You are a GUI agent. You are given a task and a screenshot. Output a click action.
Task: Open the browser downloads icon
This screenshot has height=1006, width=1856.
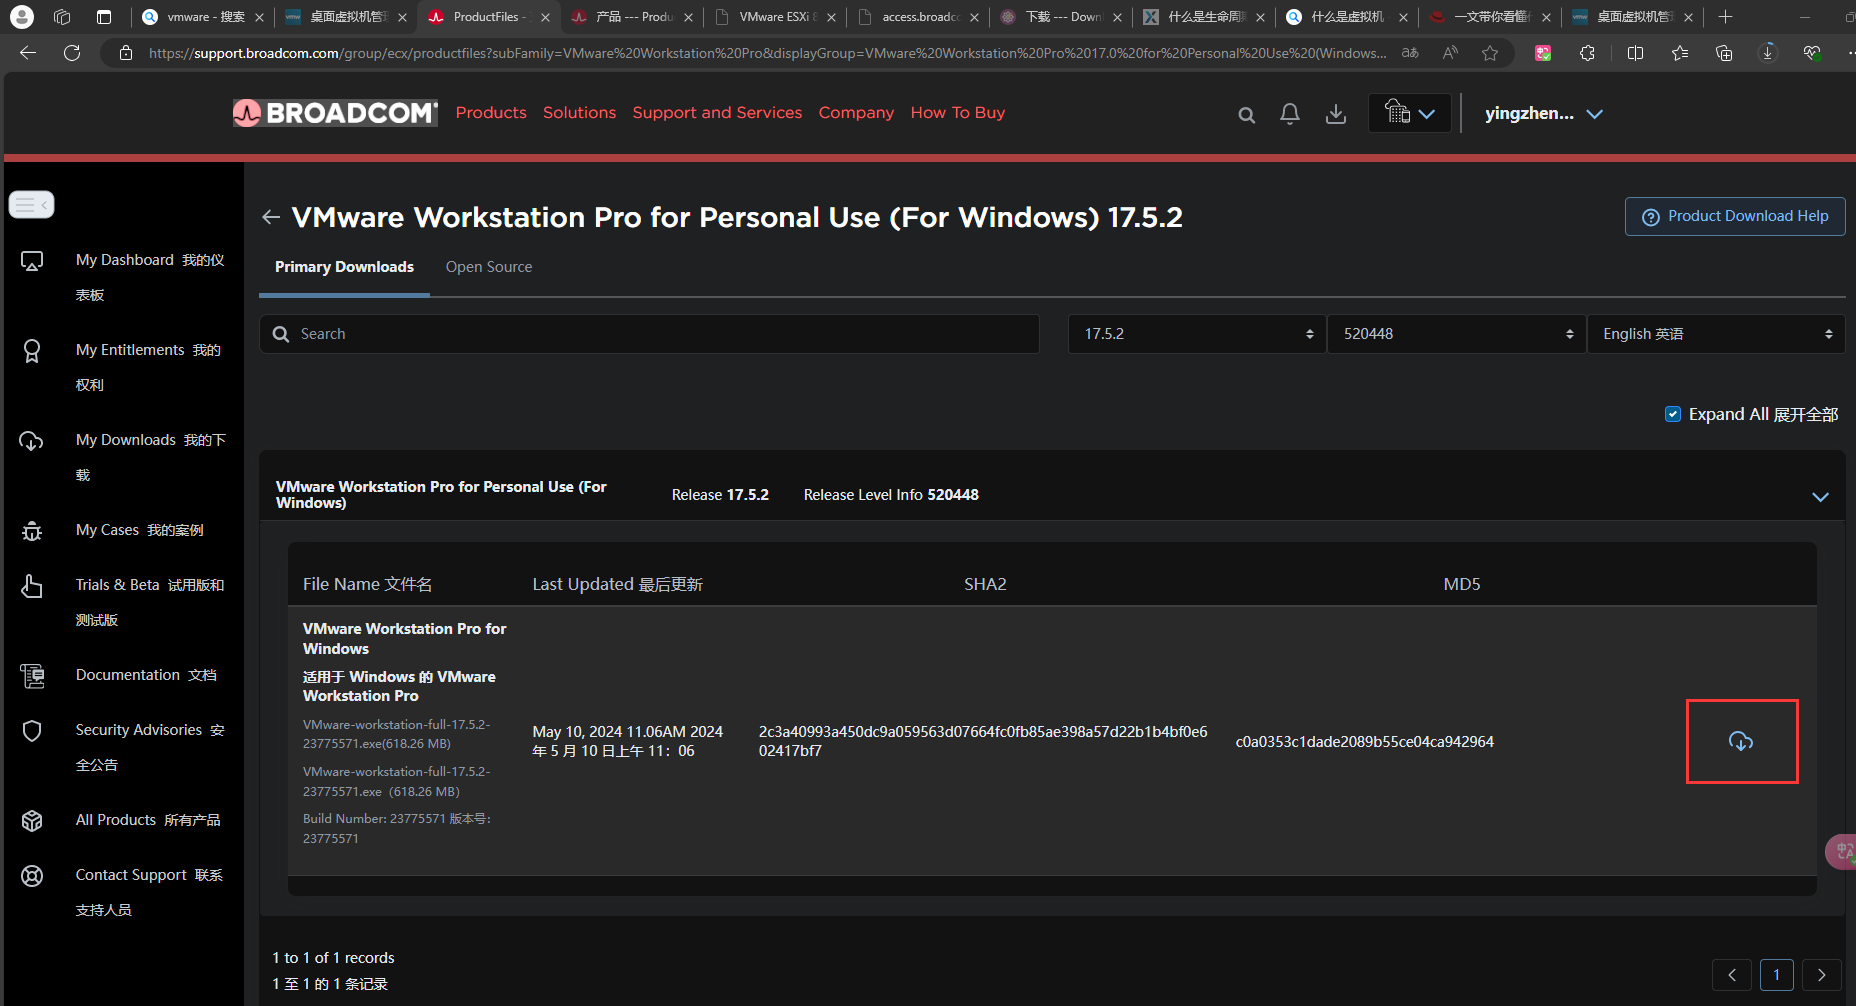point(1768,53)
